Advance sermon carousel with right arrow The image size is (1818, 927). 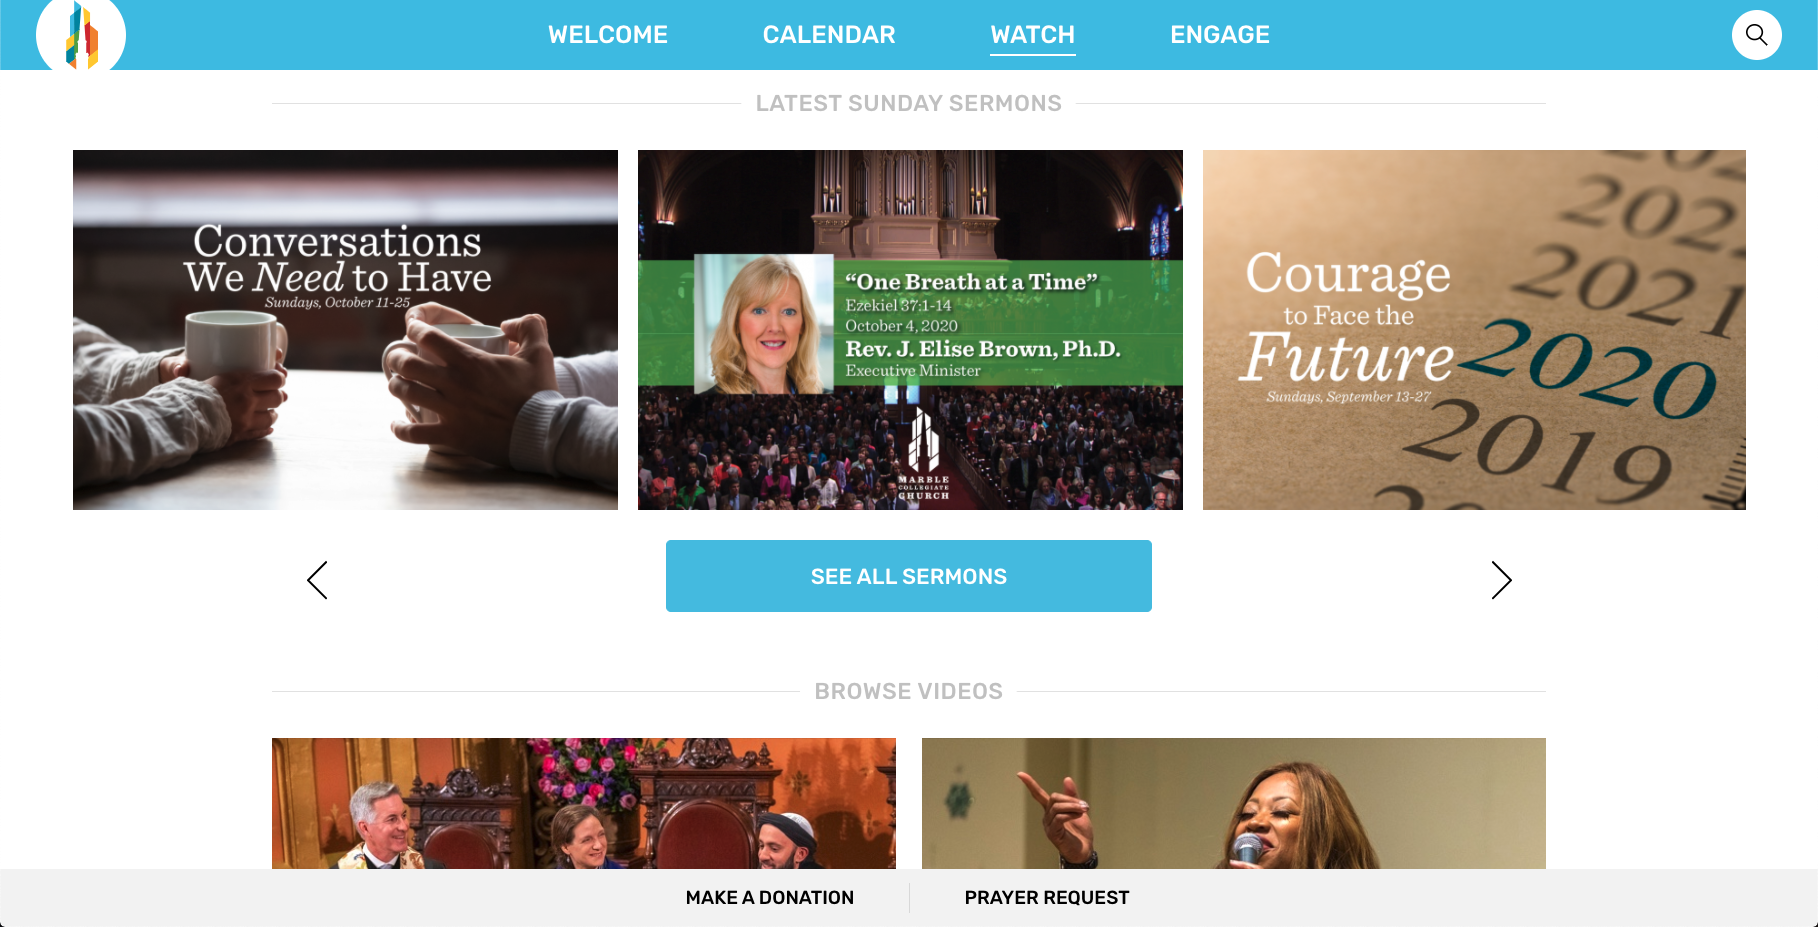click(x=1501, y=580)
